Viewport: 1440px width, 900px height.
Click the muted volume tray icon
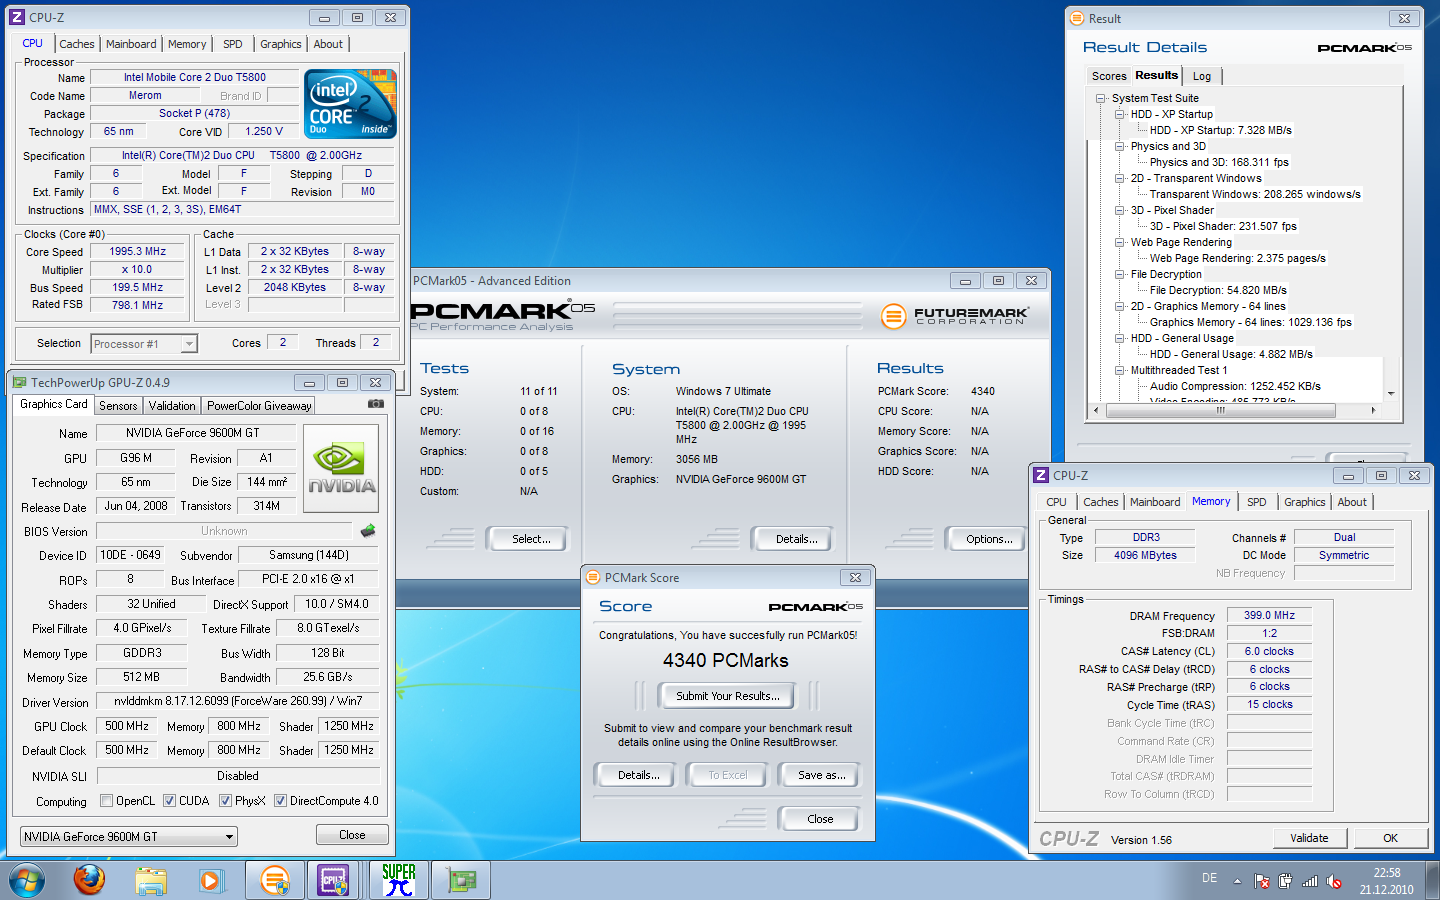click(1334, 881)
